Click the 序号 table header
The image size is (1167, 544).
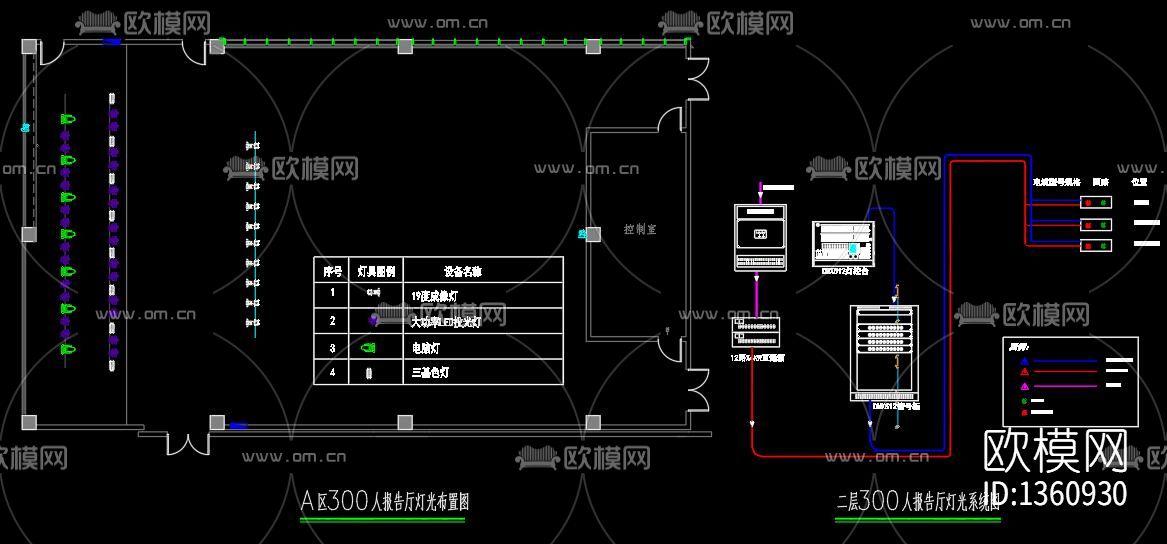click(x=333, y=272)
